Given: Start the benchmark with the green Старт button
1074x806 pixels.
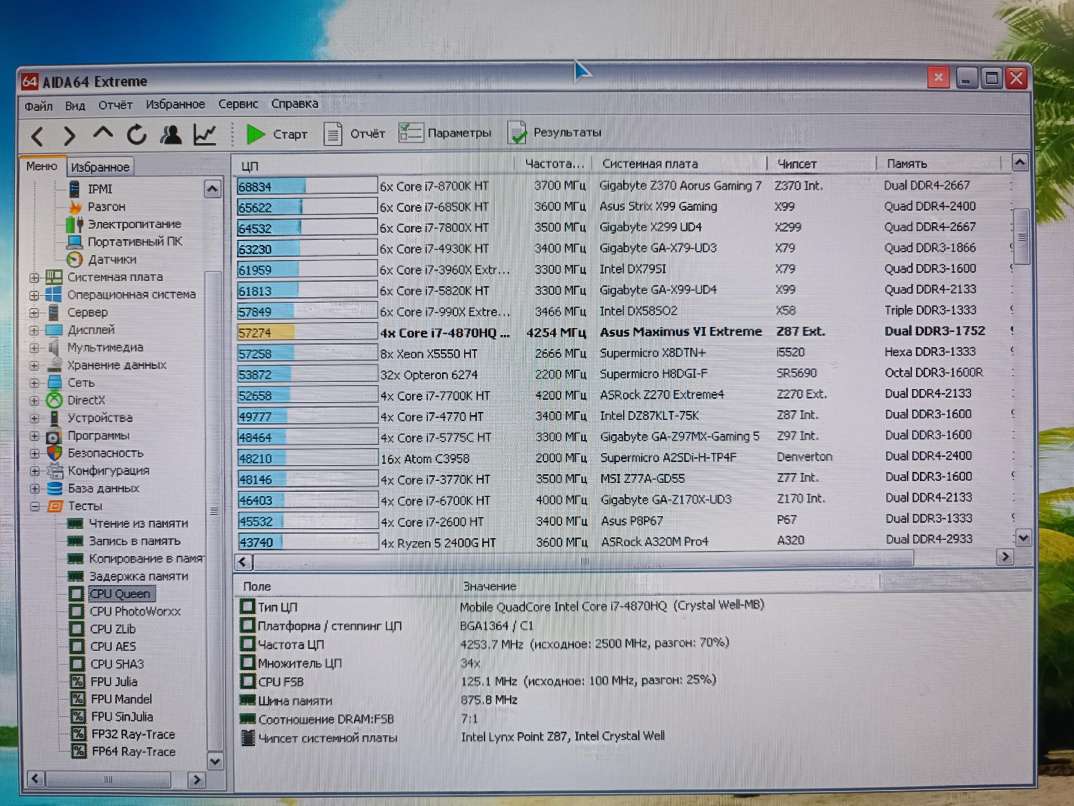Looking at the screenshot, I should click(x=277, y=134).
